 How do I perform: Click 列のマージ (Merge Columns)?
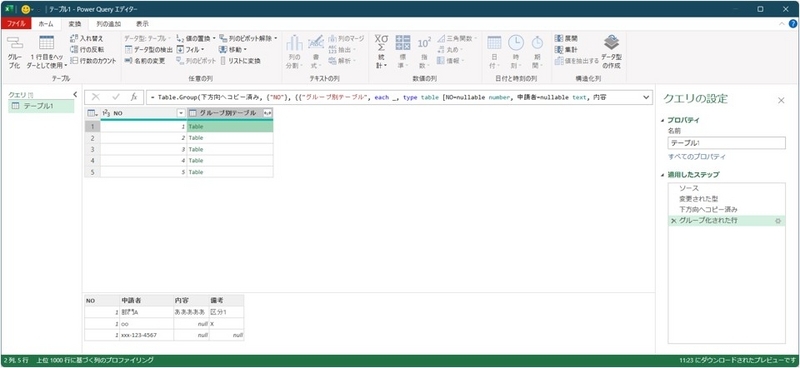pyautogui.click(x=346, y=38)
